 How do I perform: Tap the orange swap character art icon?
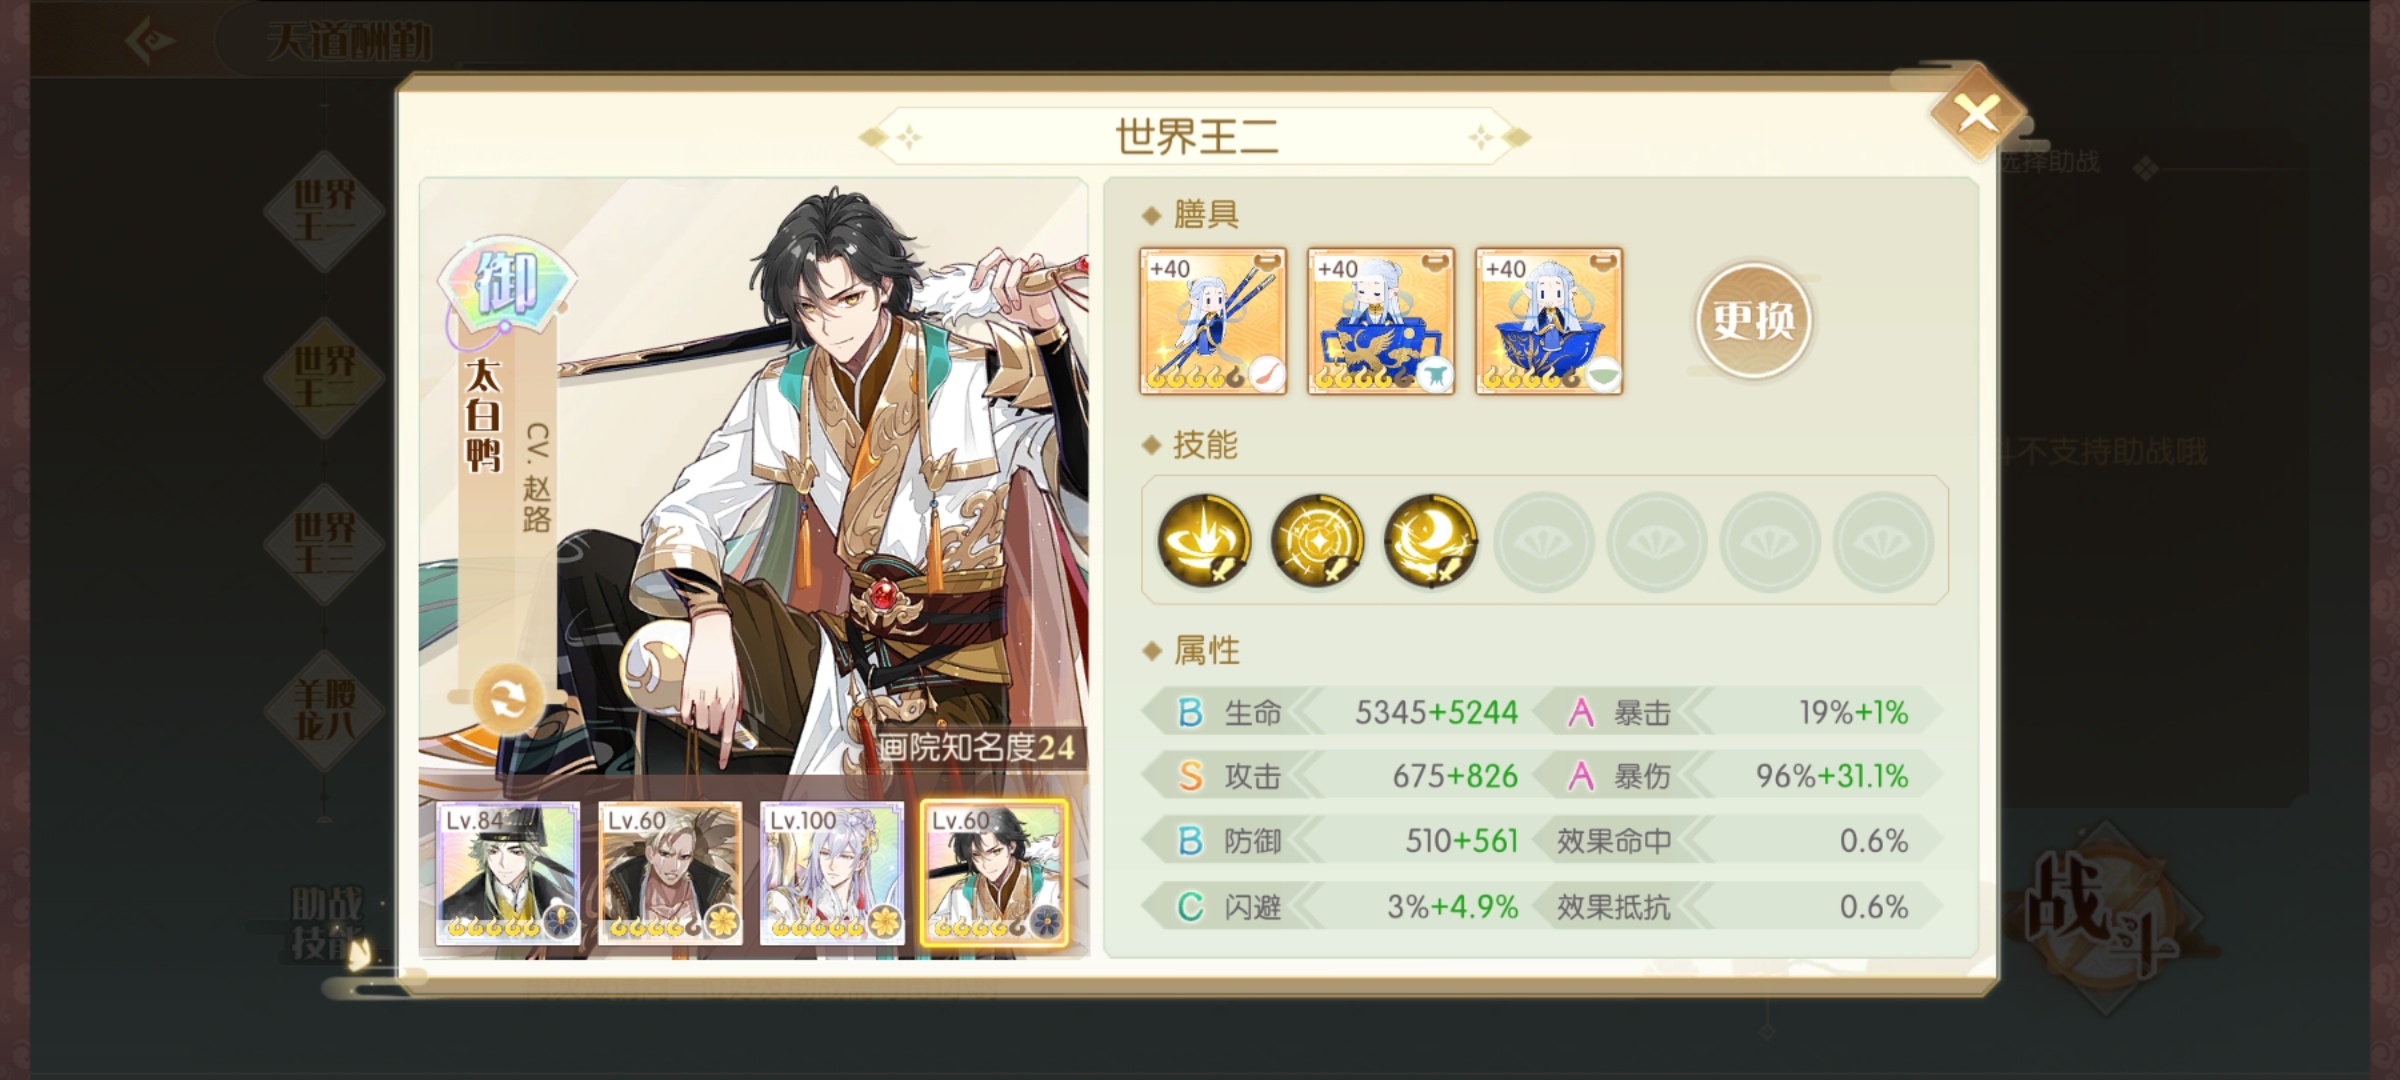coord(508,700)
